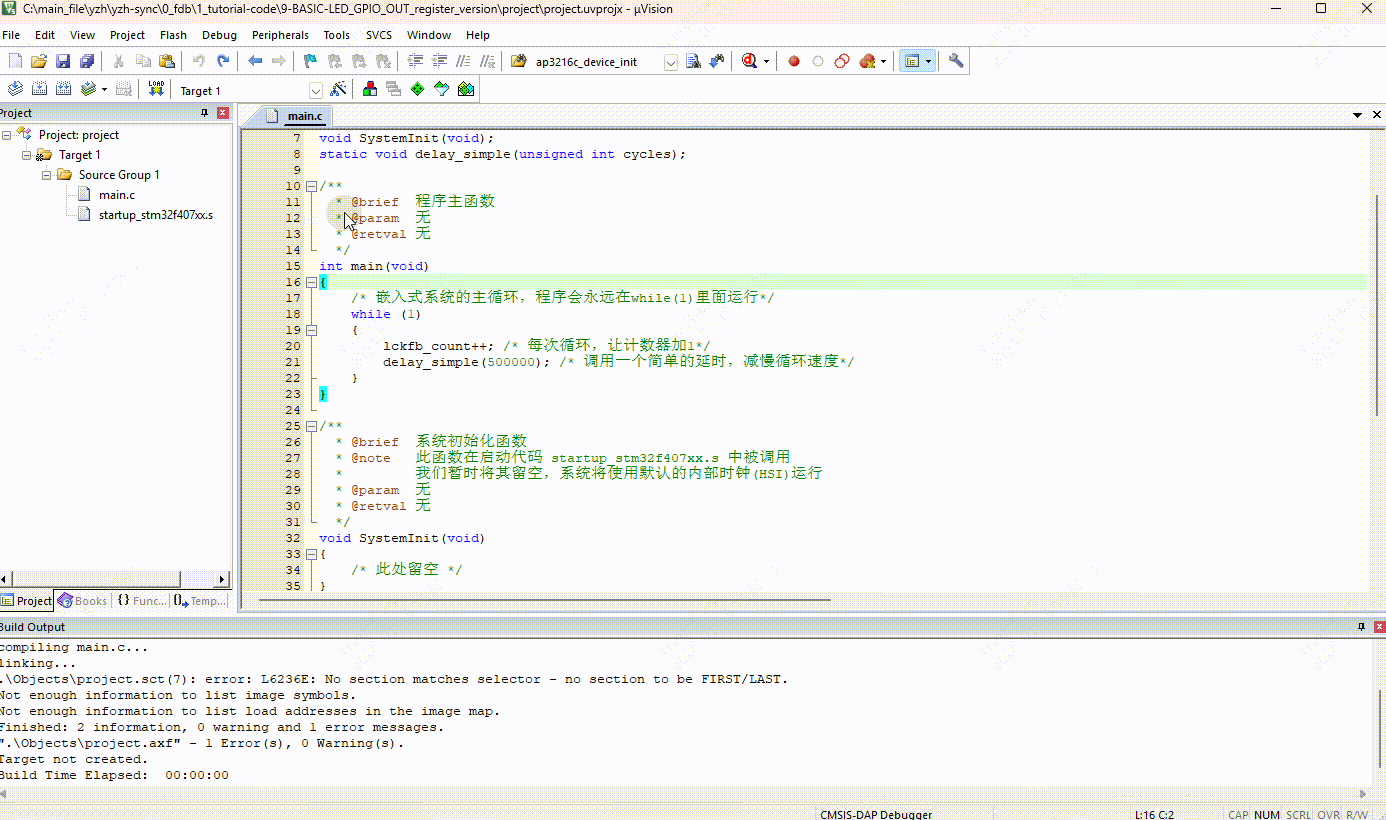Pin the Build Output panel
The width and height of the screenshot is (1386, 820).
[1361, 627]
